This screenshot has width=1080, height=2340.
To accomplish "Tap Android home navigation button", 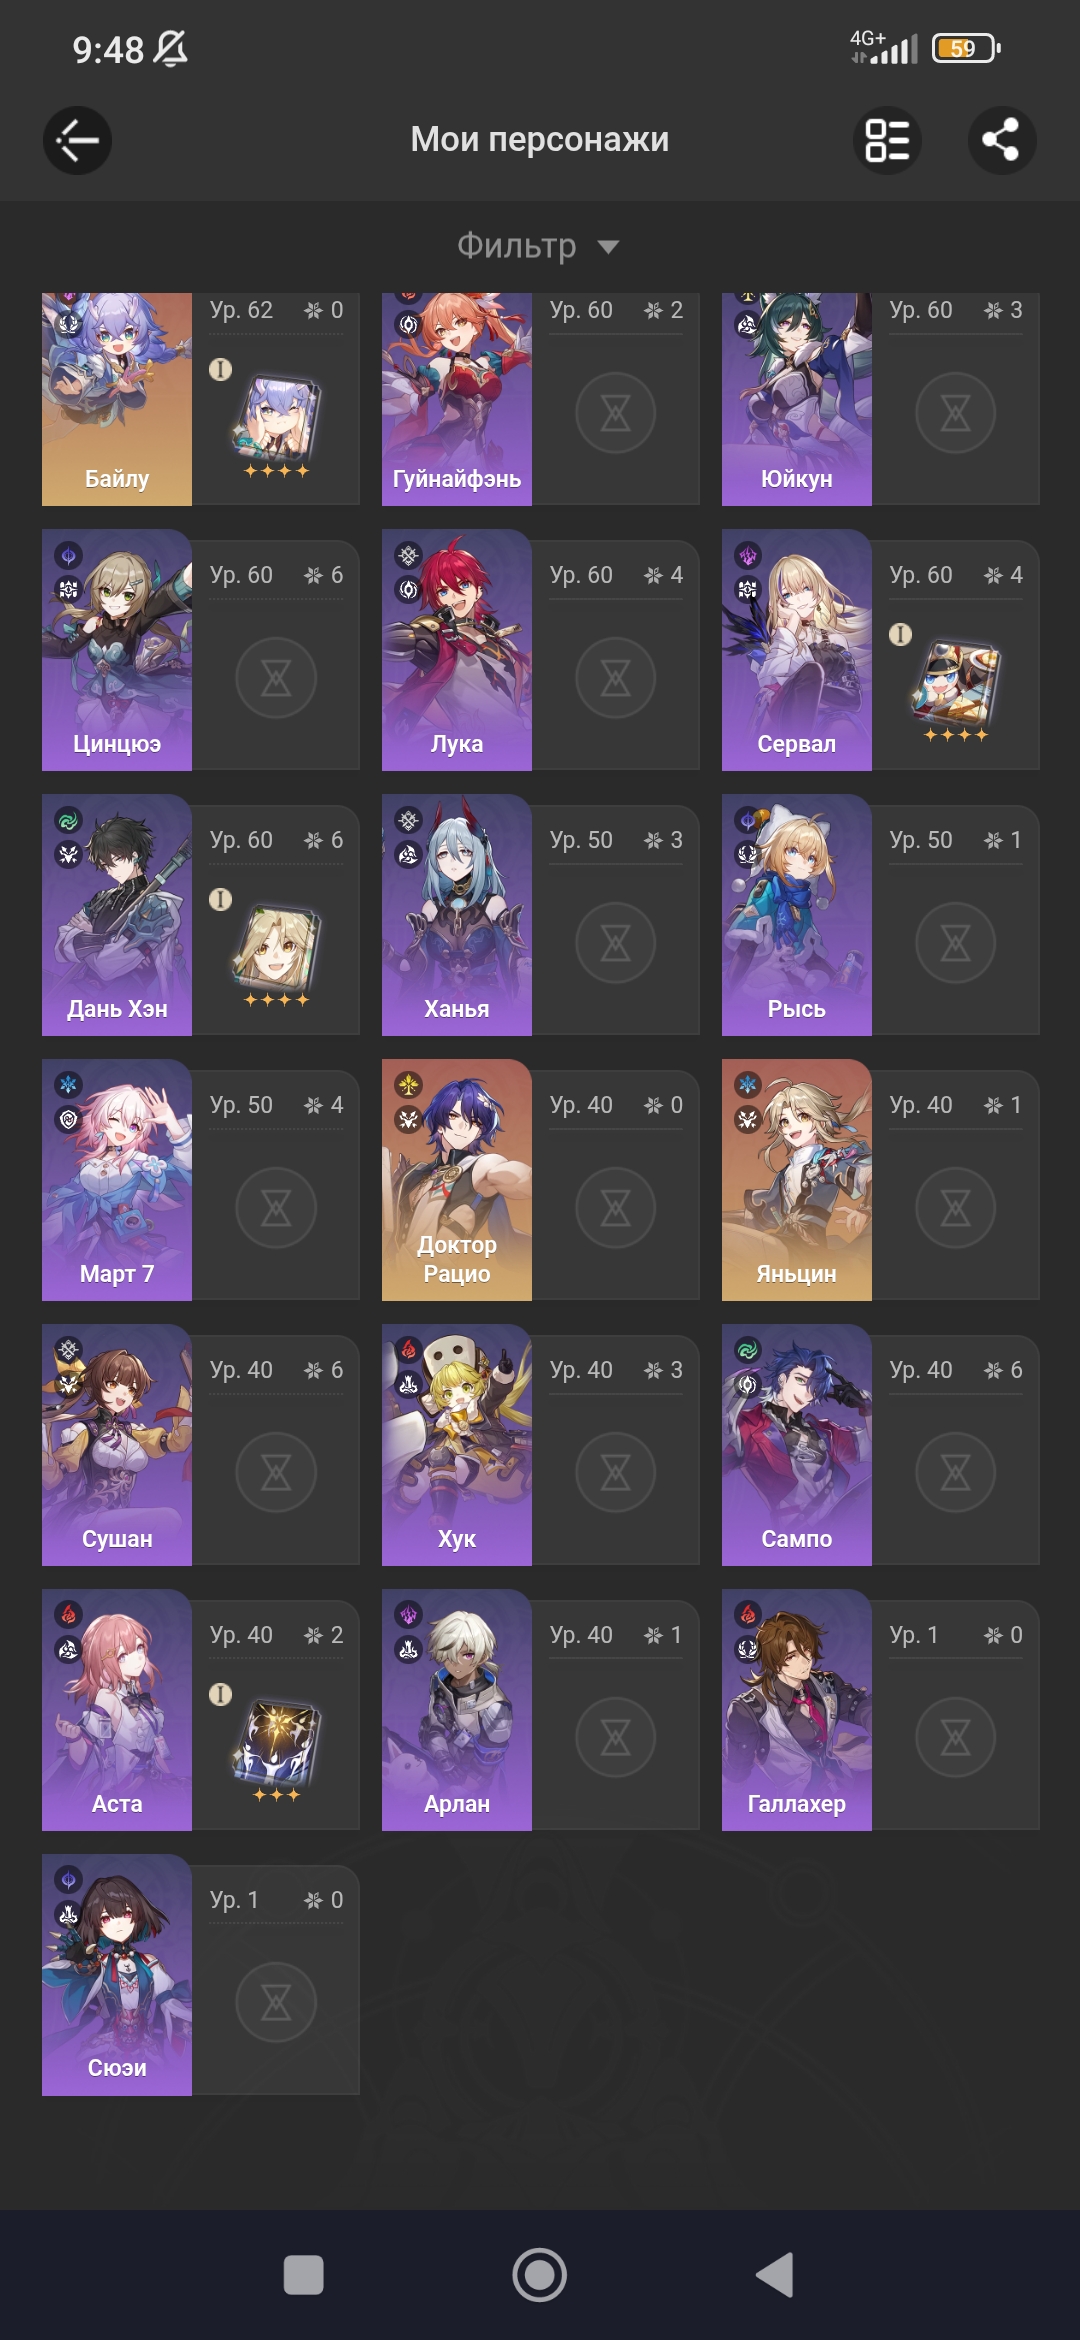I will click(540, 2275).
